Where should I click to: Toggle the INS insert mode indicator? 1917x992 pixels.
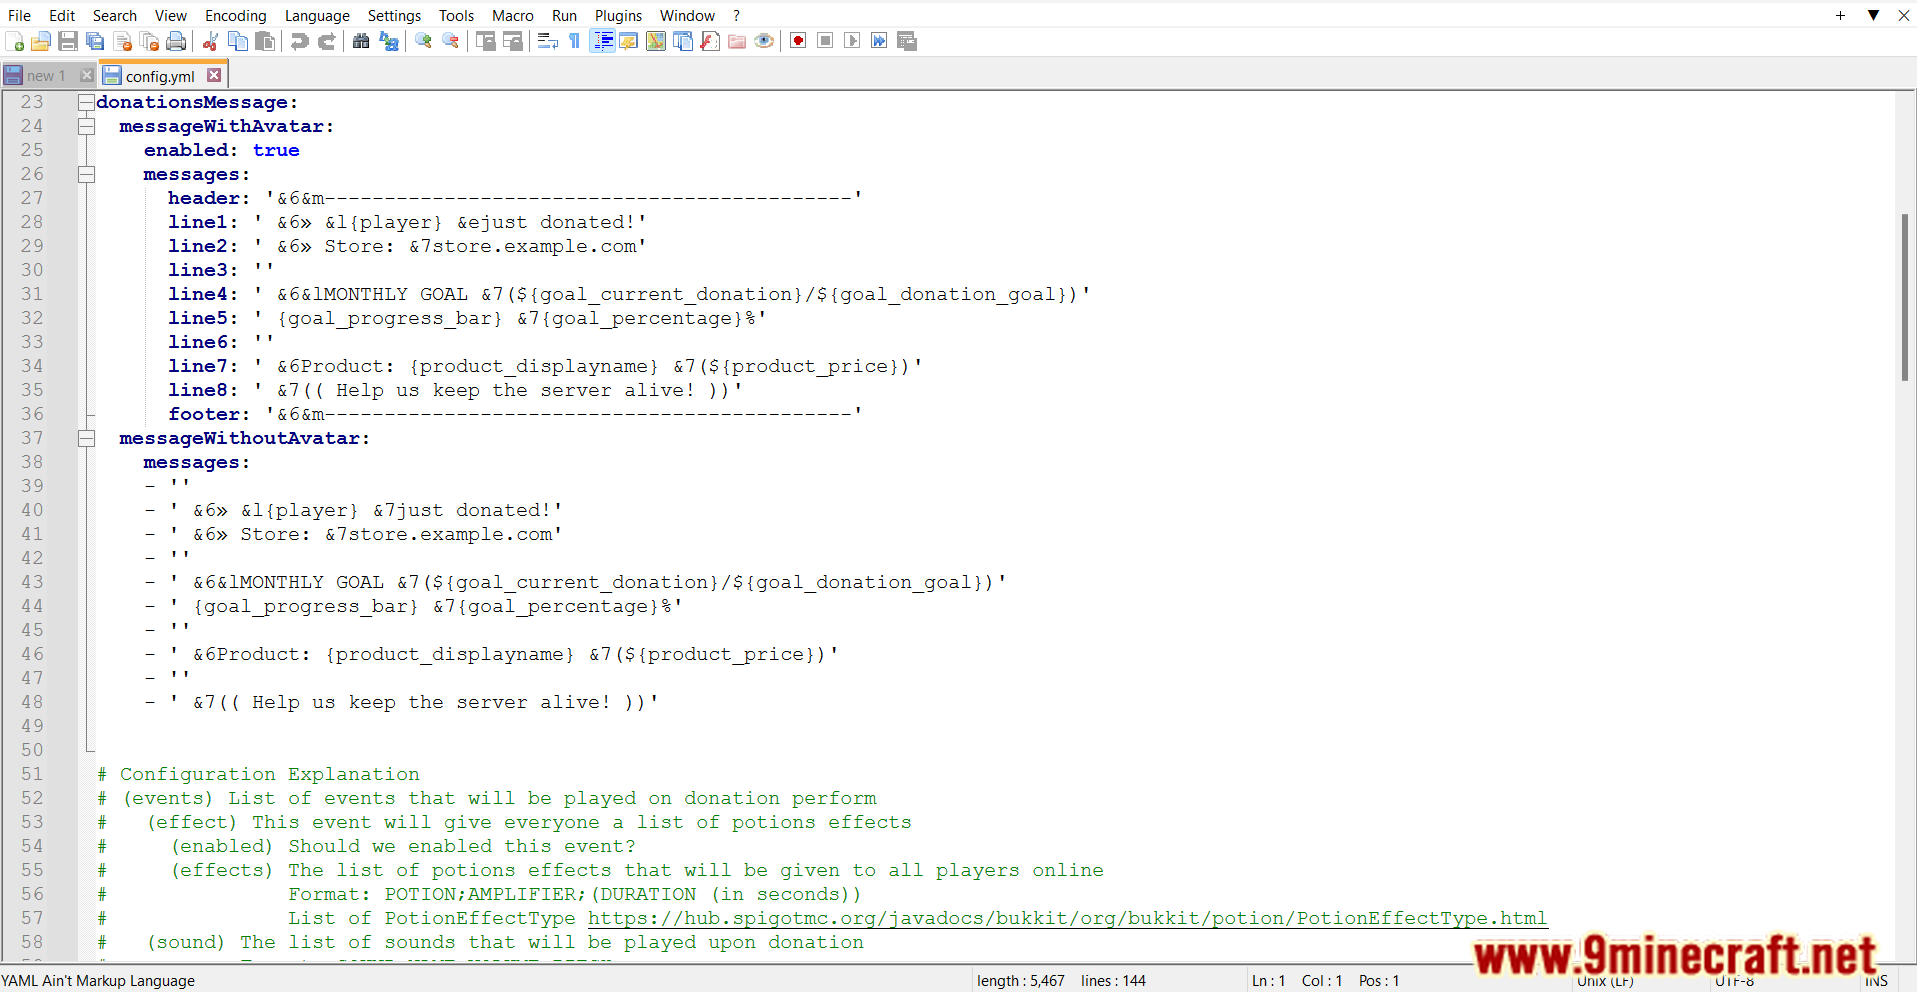[x=1876, y=981]
